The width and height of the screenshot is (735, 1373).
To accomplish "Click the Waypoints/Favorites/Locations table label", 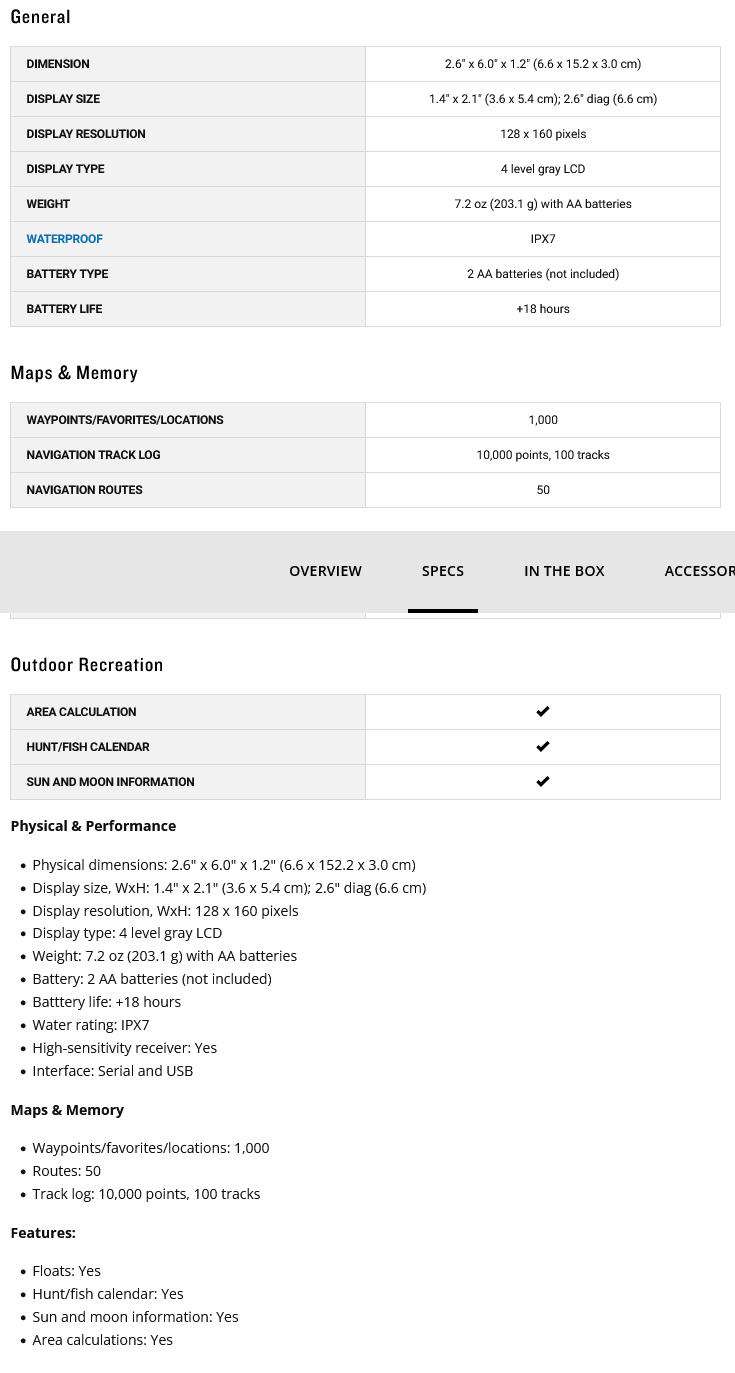I will (125, 420).
